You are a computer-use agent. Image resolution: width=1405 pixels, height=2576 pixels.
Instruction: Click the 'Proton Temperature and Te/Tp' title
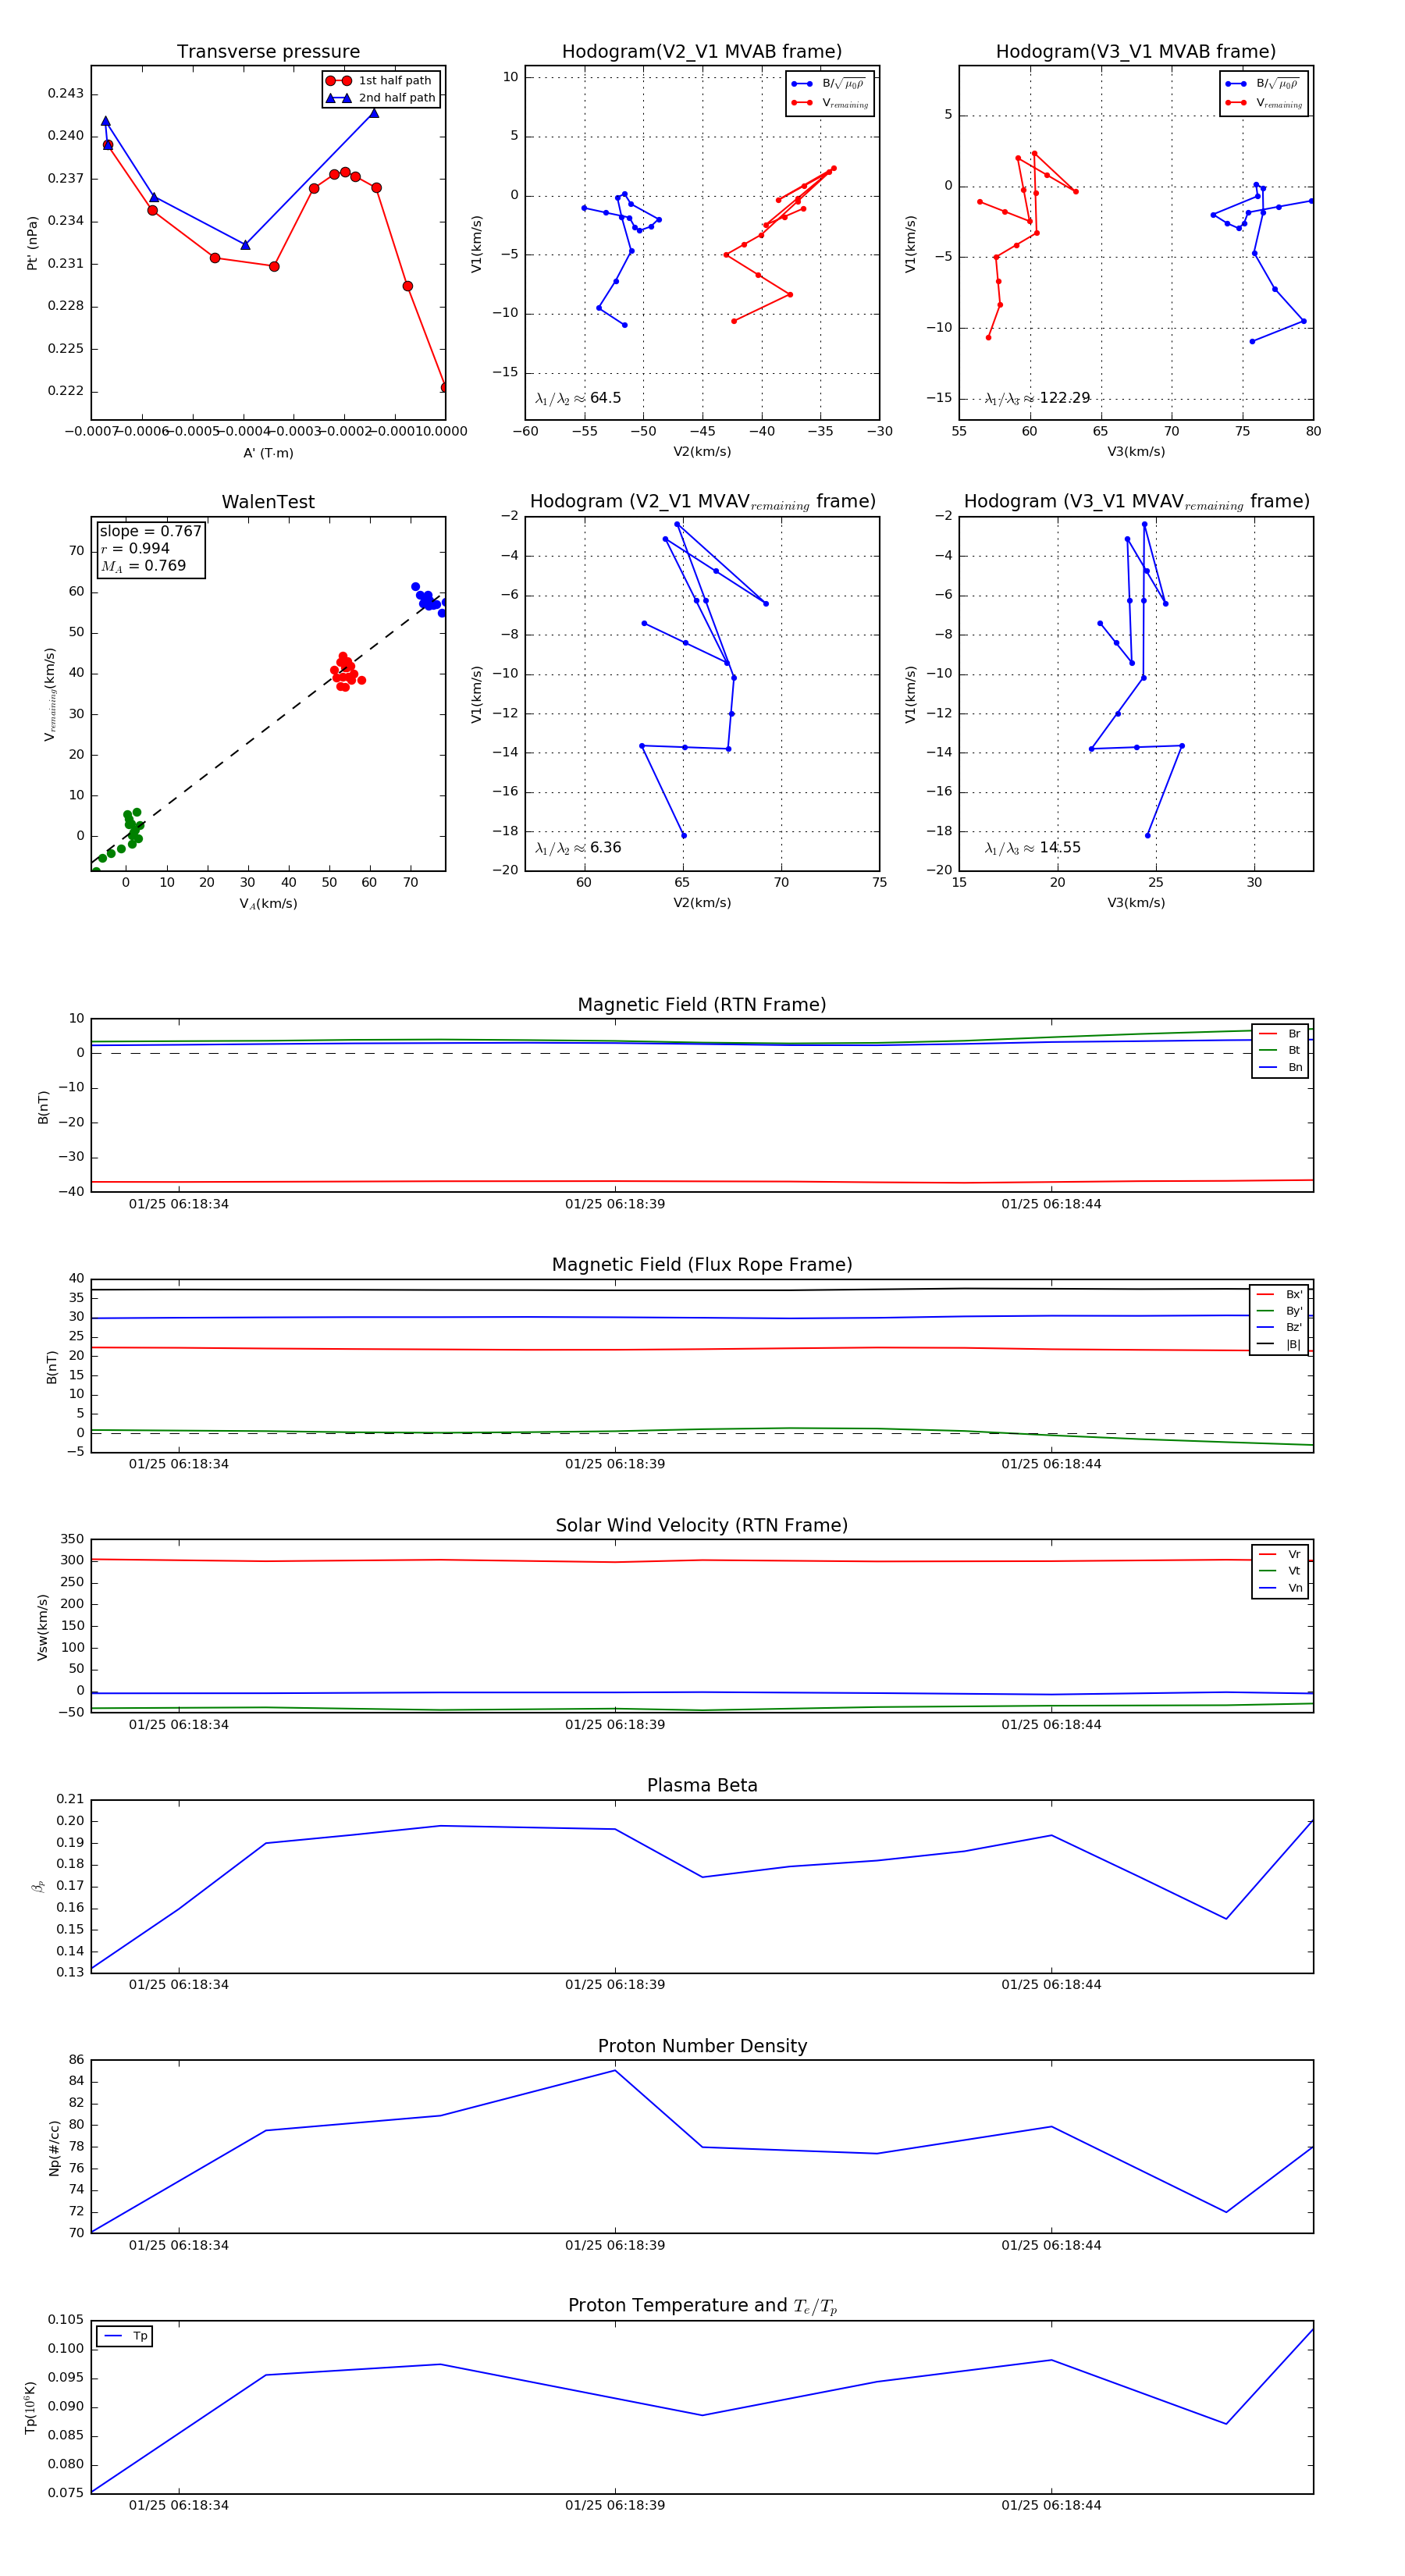(702, 2306)
